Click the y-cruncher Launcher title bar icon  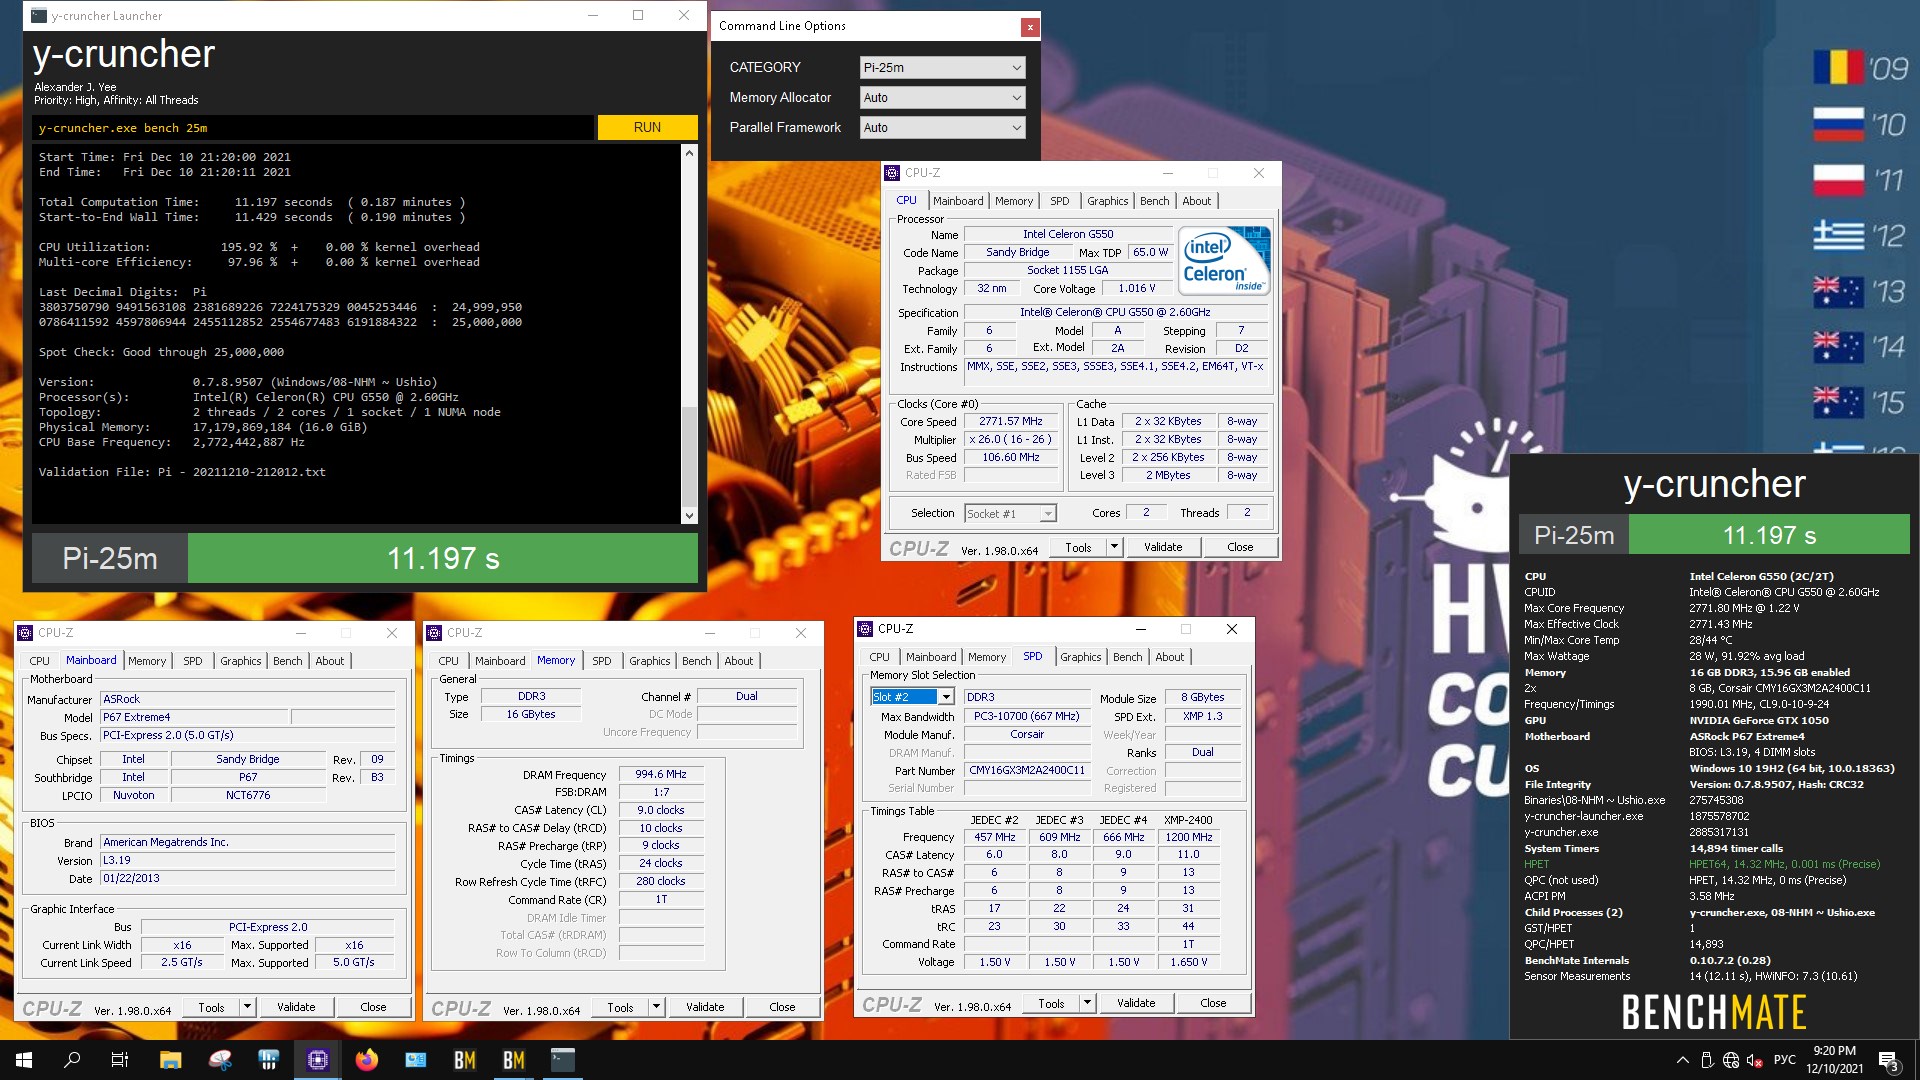(x=38, y=16)
